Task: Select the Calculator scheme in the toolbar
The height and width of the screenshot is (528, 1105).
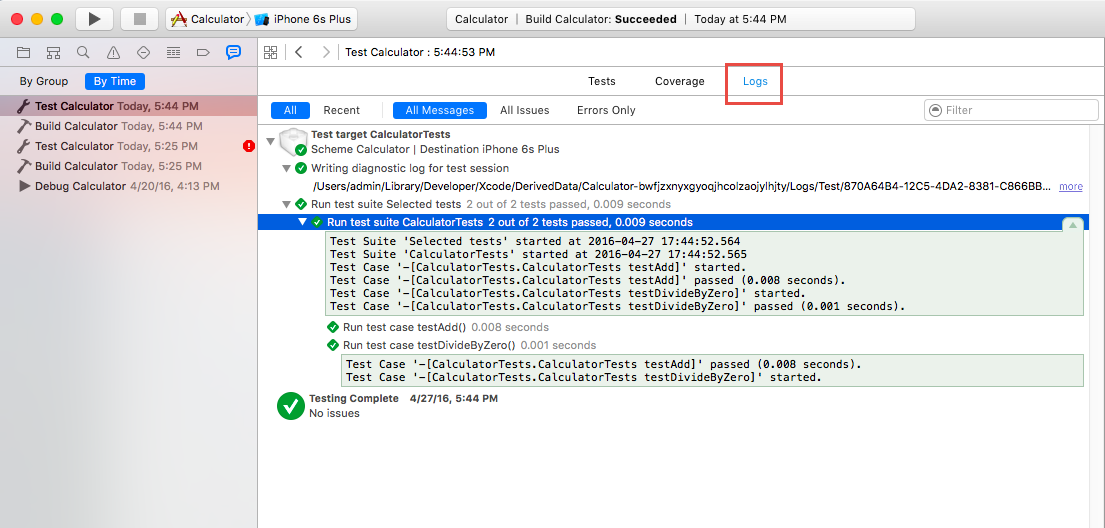Action: (207, 19)
